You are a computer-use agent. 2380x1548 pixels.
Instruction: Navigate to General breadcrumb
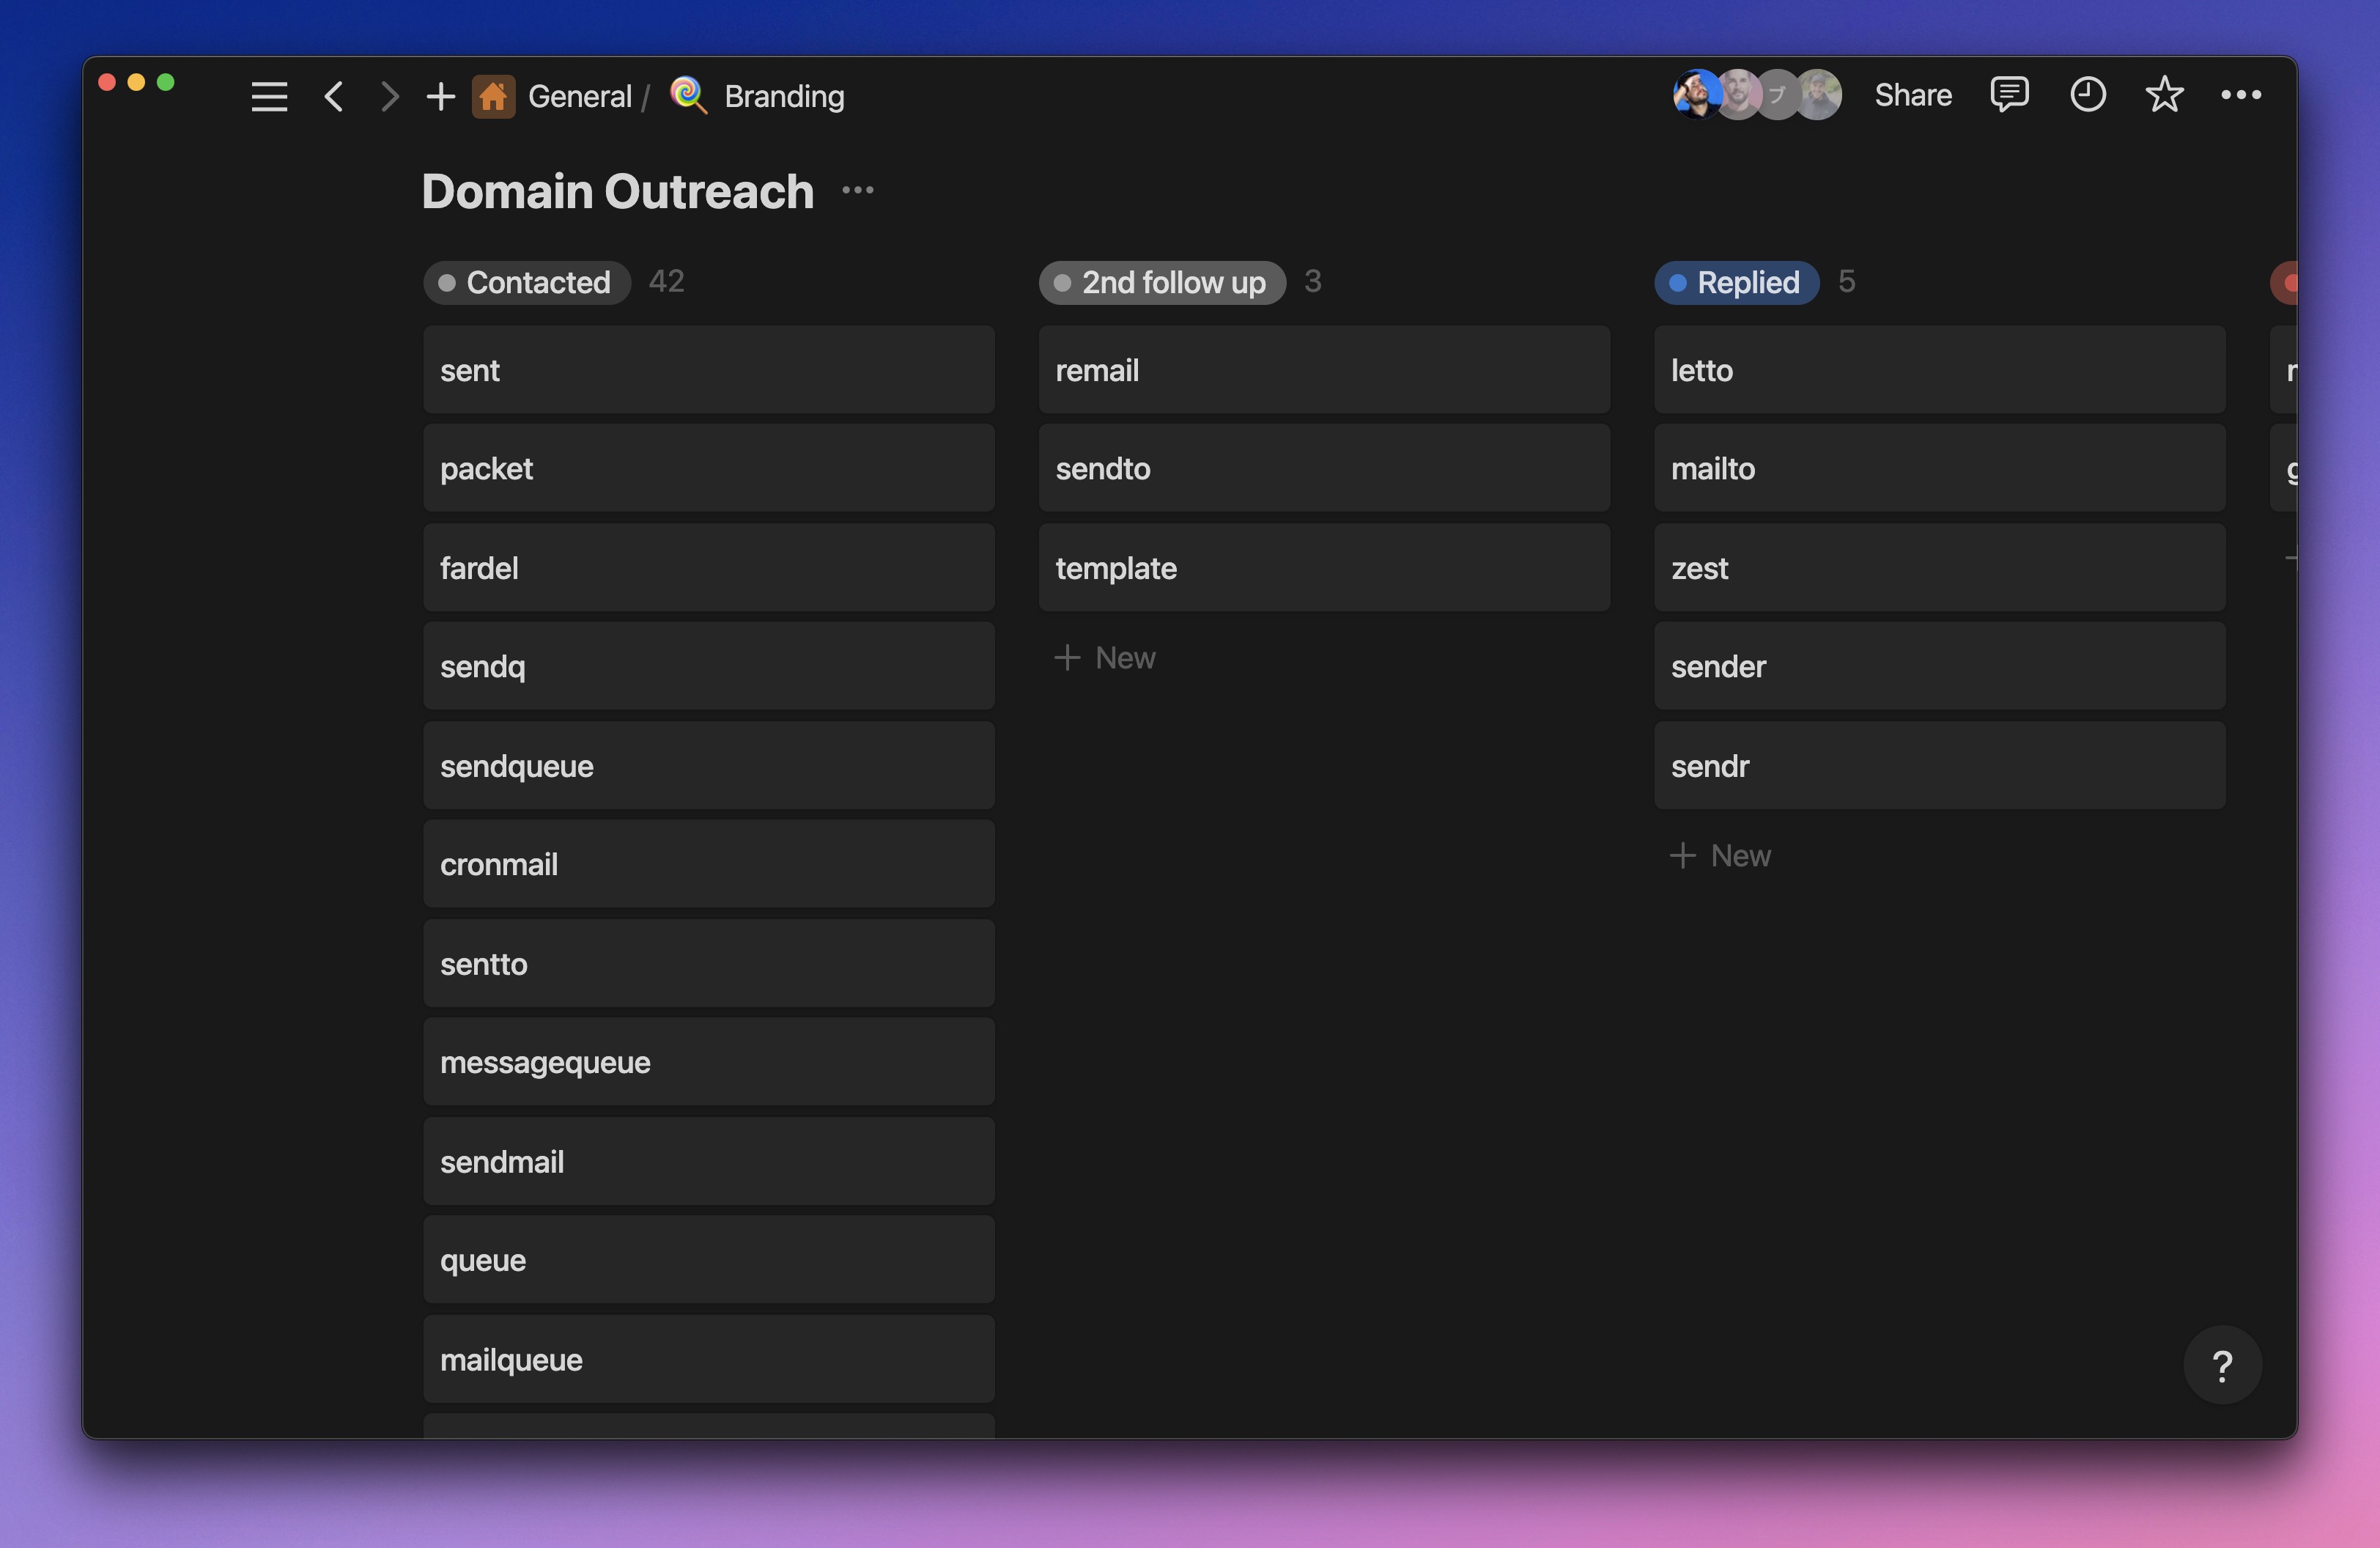(x=579, y=96)
